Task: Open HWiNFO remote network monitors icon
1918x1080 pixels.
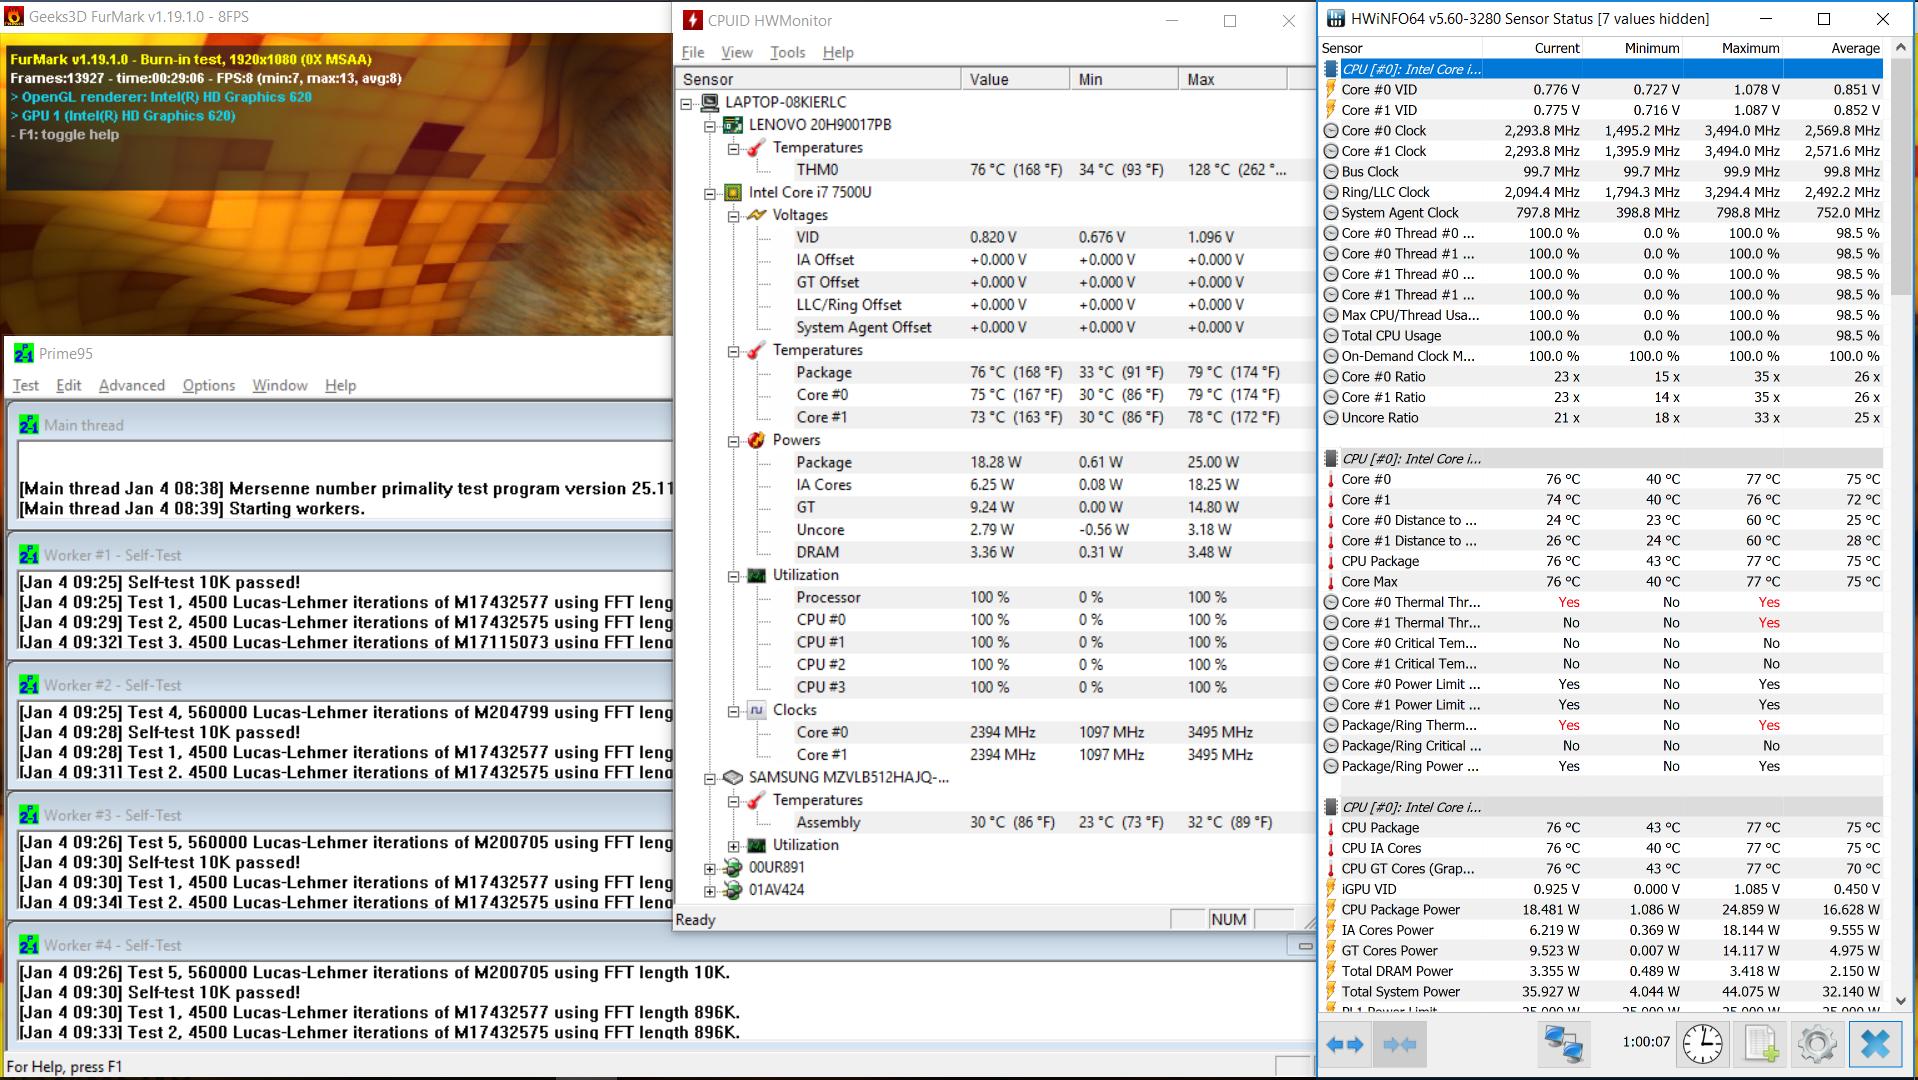Action: [1563, 1045]
